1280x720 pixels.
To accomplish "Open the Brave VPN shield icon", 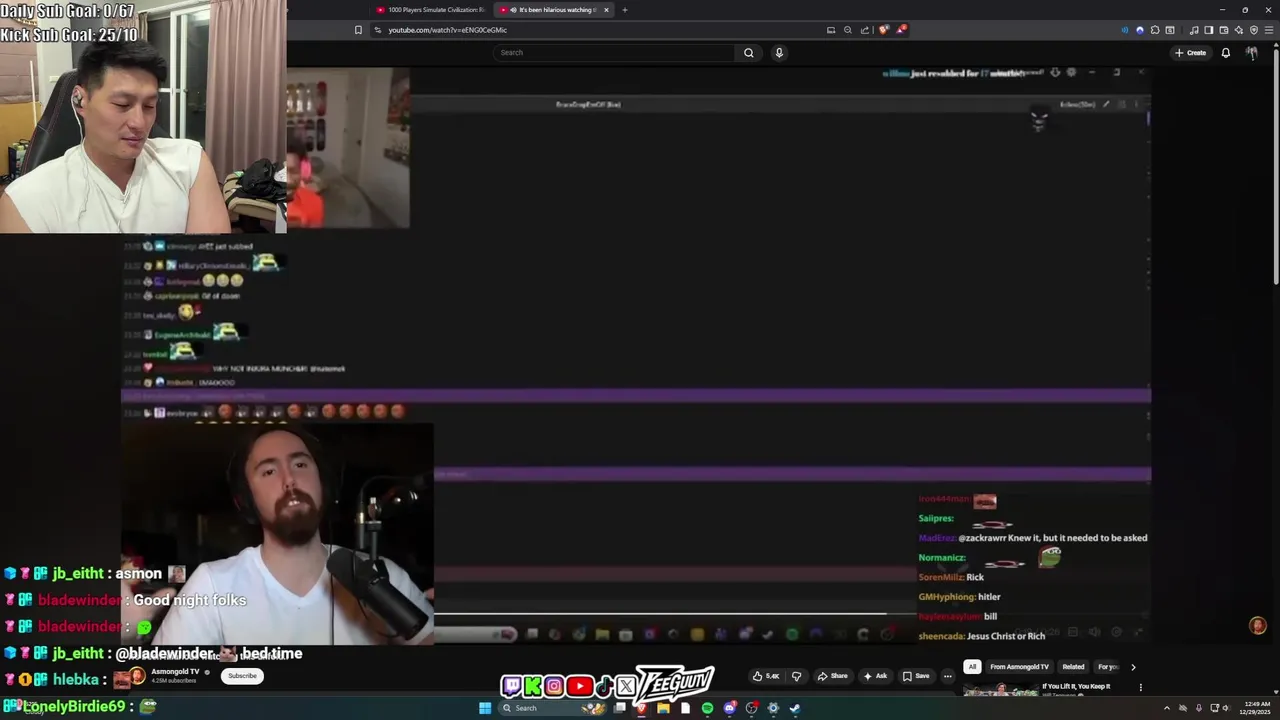I will coord(1254,30).
